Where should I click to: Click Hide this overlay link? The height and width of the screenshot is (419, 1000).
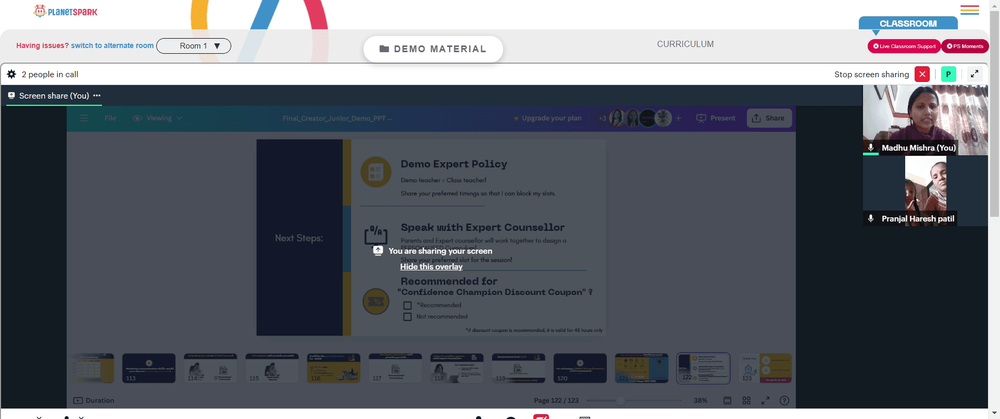(x=431, y=267)
